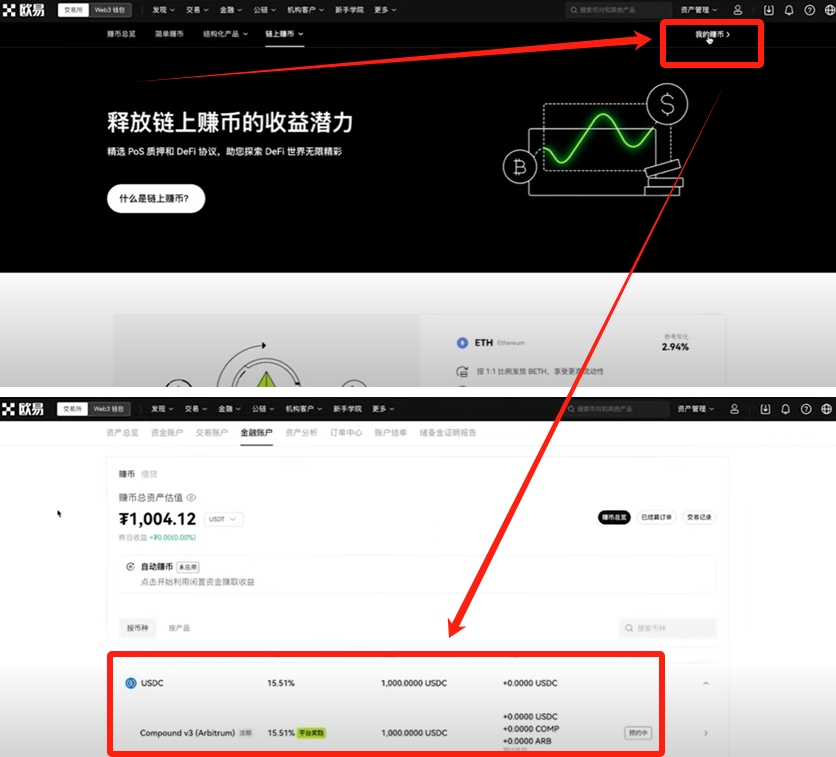Screen dimensions: 836x757
Task: Switch to Web3 钱包 in lower header
Action: pyautogui.click(x=109, y=409)
